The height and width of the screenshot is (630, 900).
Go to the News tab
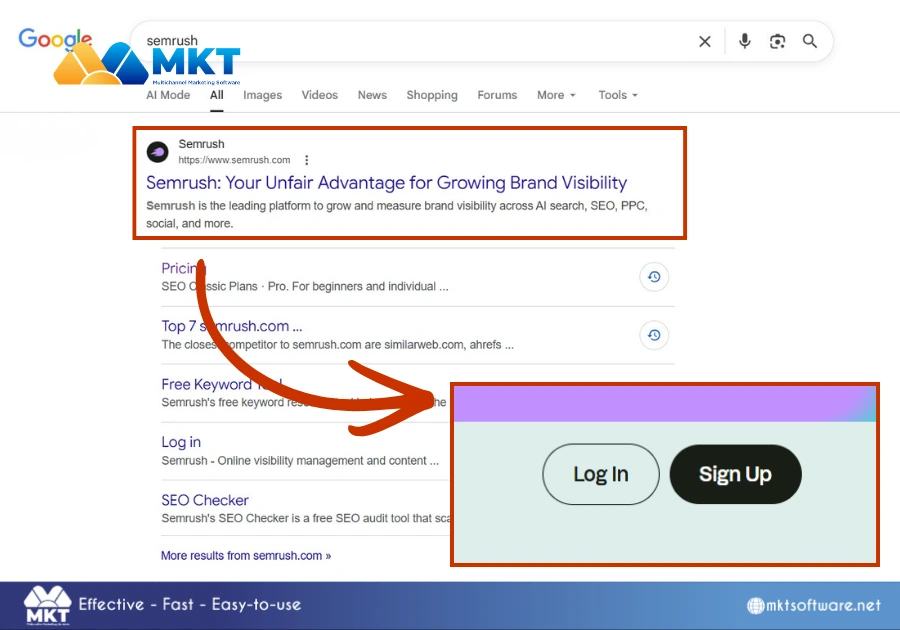click(372, 95)
